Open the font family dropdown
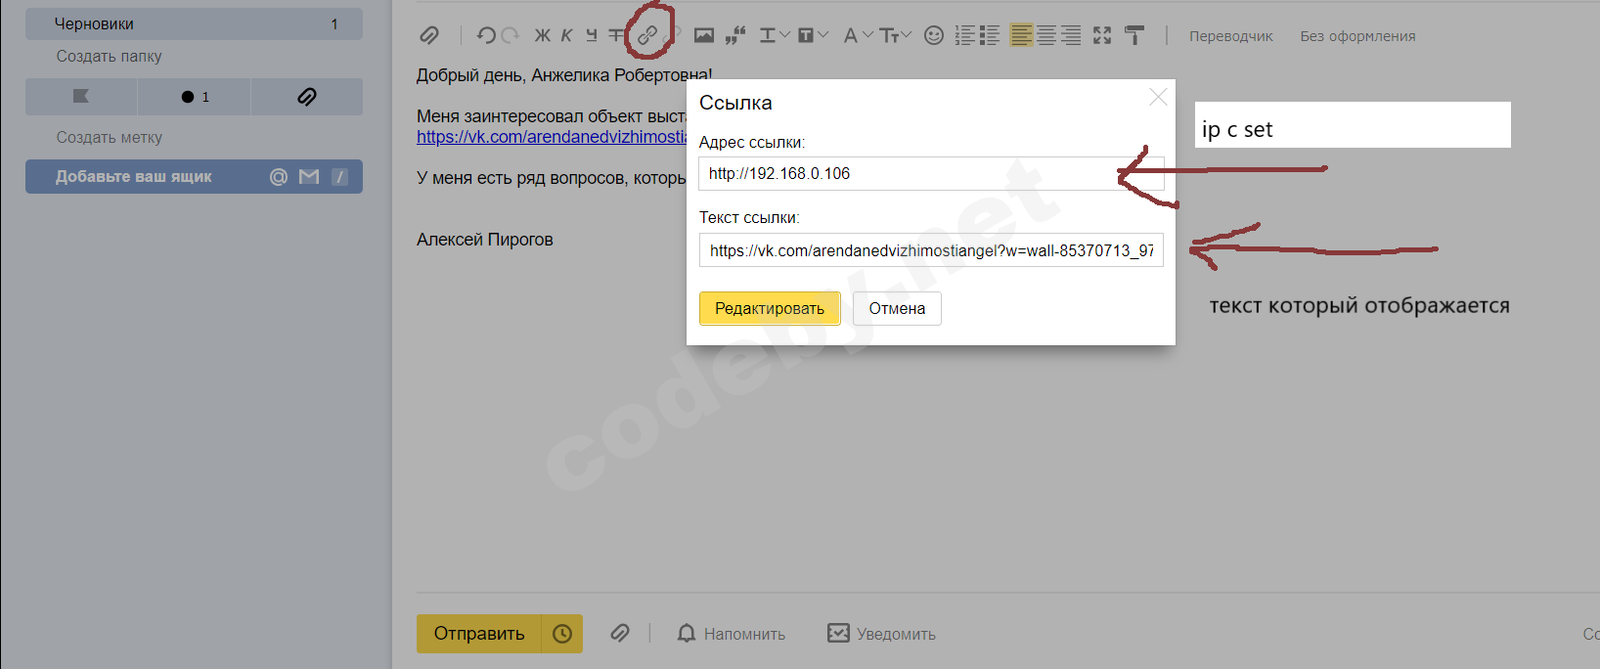 (x=858, y=36)
